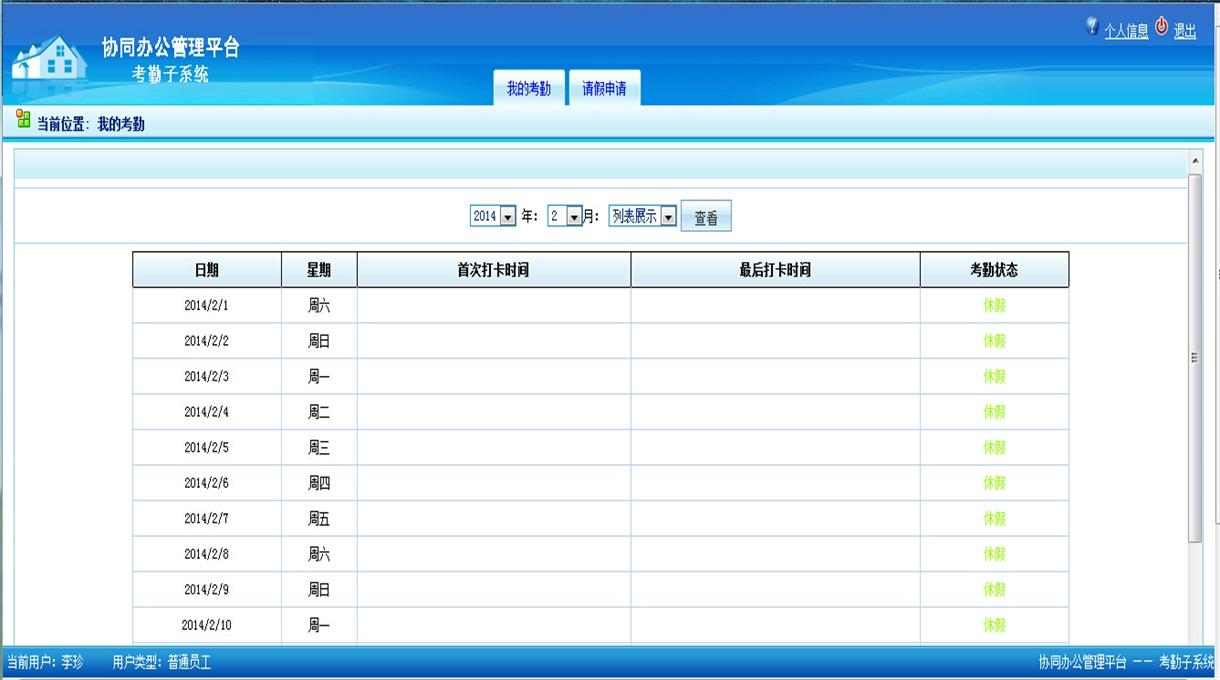Click 休假 status for 2014/2/5
The height and width of the screenshot is (680, 1220).
pyautogui.click(x=994, y=448)
